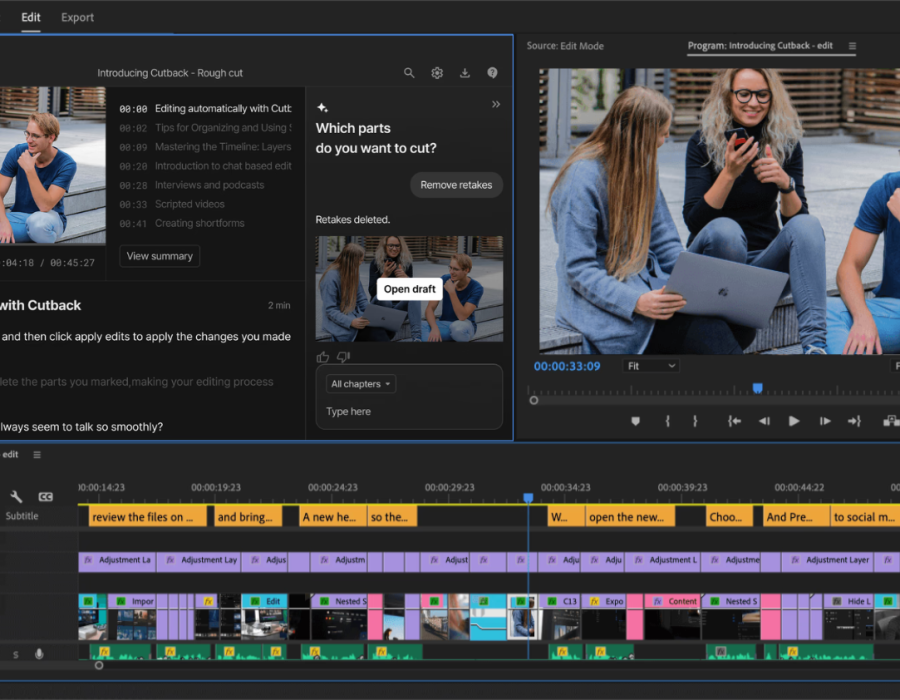
Task: Toggle the CC captions track button
Action: point(45,497)
